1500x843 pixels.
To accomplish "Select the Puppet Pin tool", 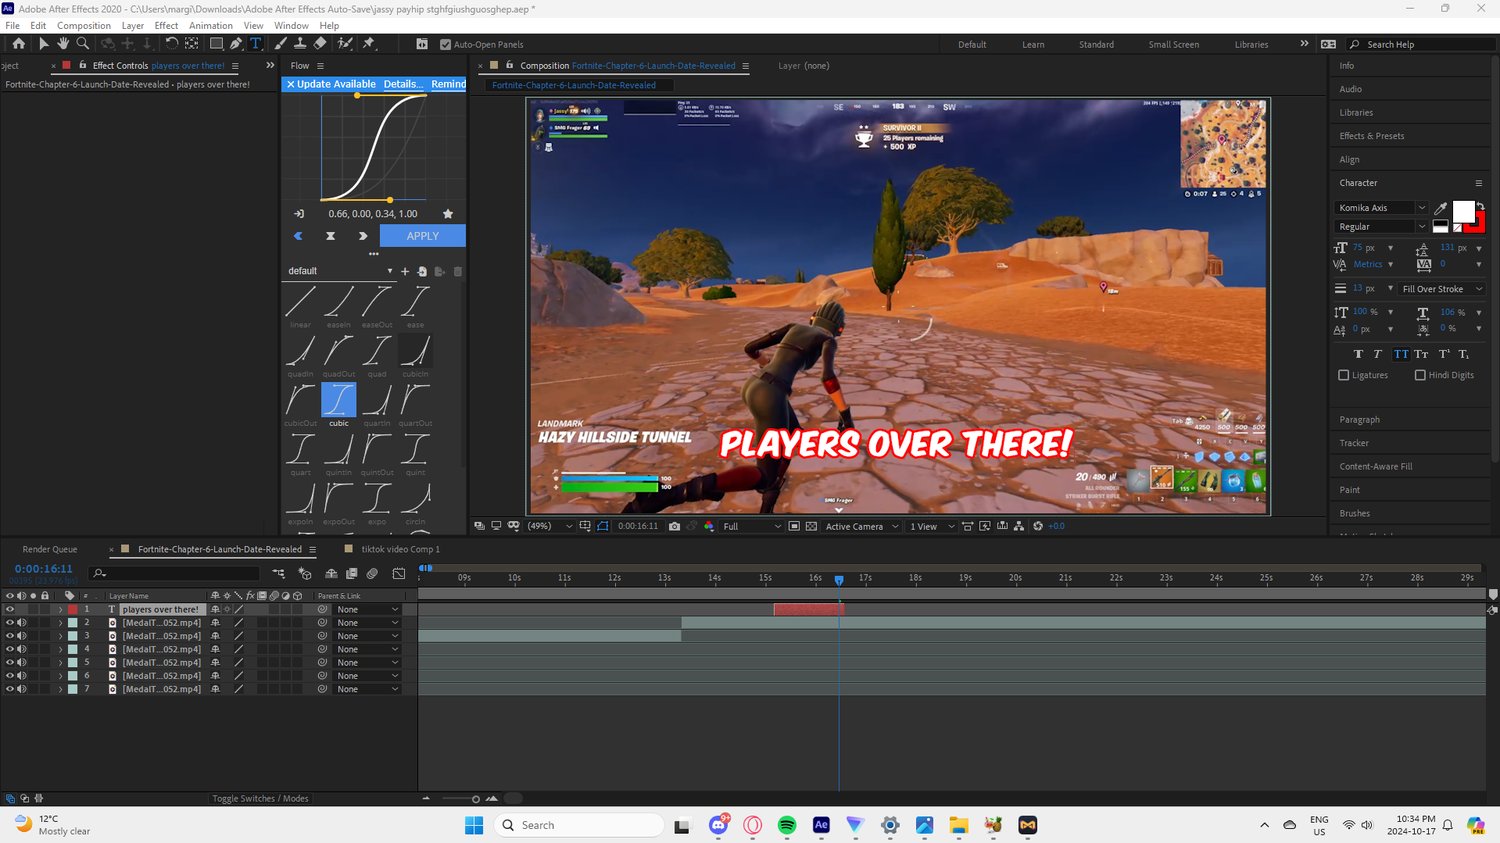I will (369, 44).
